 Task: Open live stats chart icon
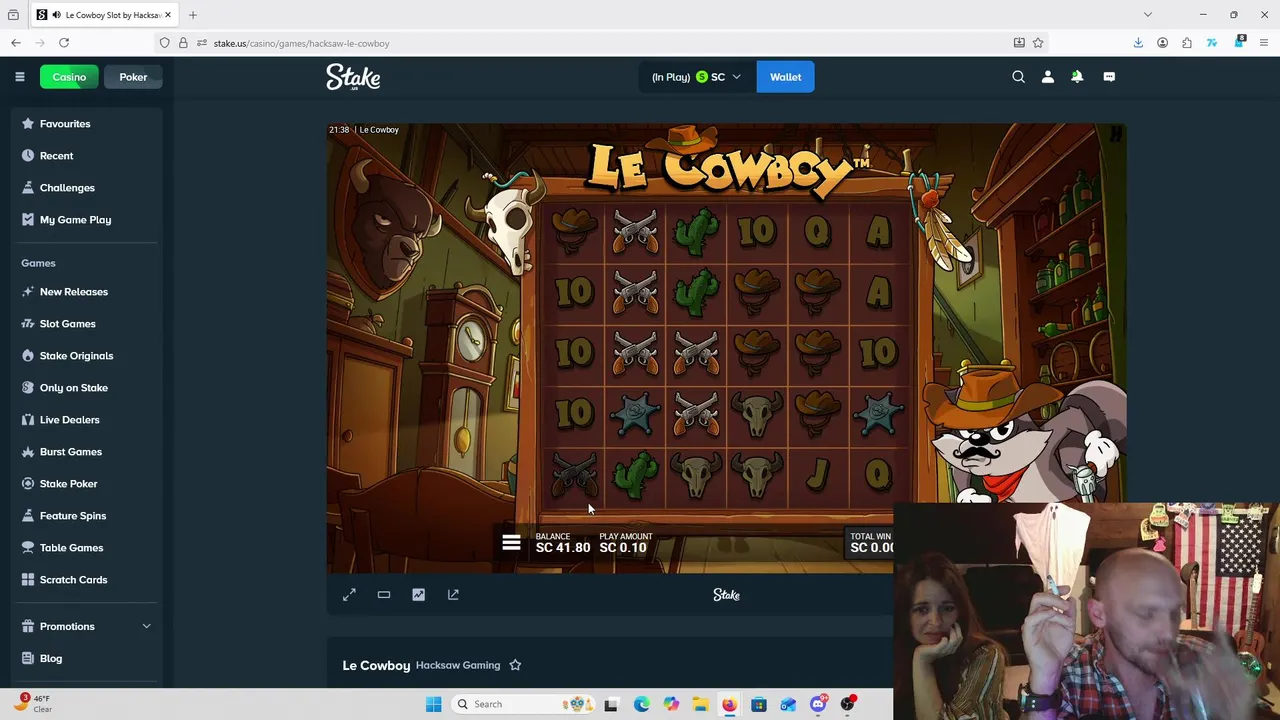418,595
